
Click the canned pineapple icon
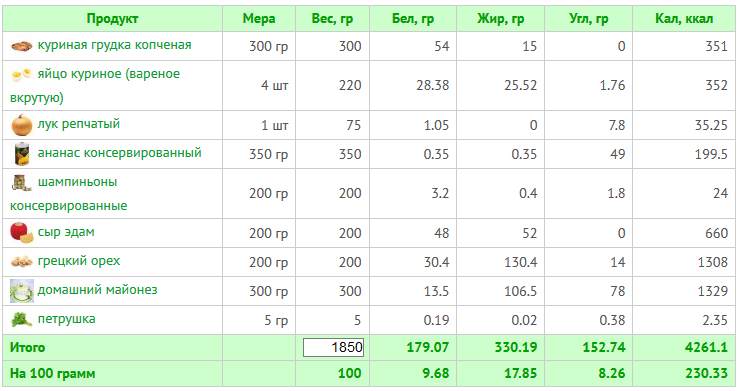[x=22, y=154]
